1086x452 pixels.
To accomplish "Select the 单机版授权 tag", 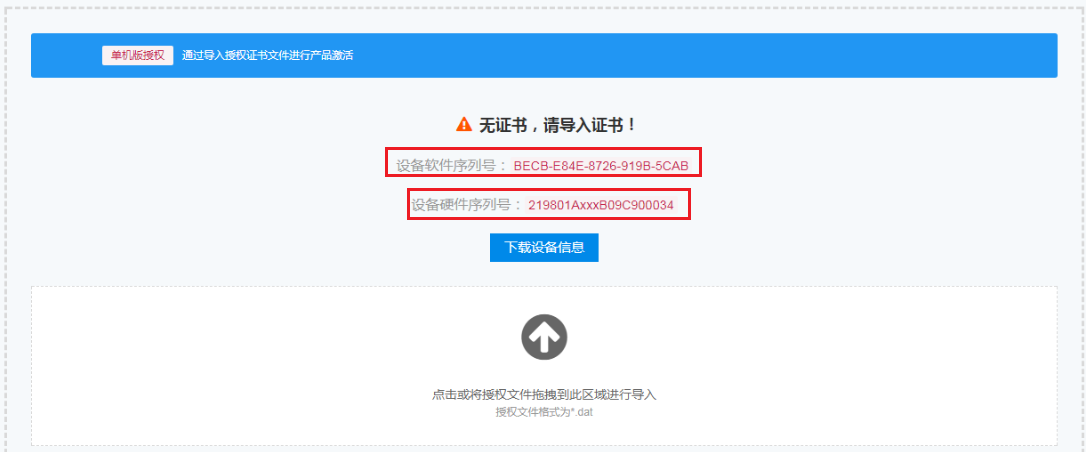I will point(138,55).
